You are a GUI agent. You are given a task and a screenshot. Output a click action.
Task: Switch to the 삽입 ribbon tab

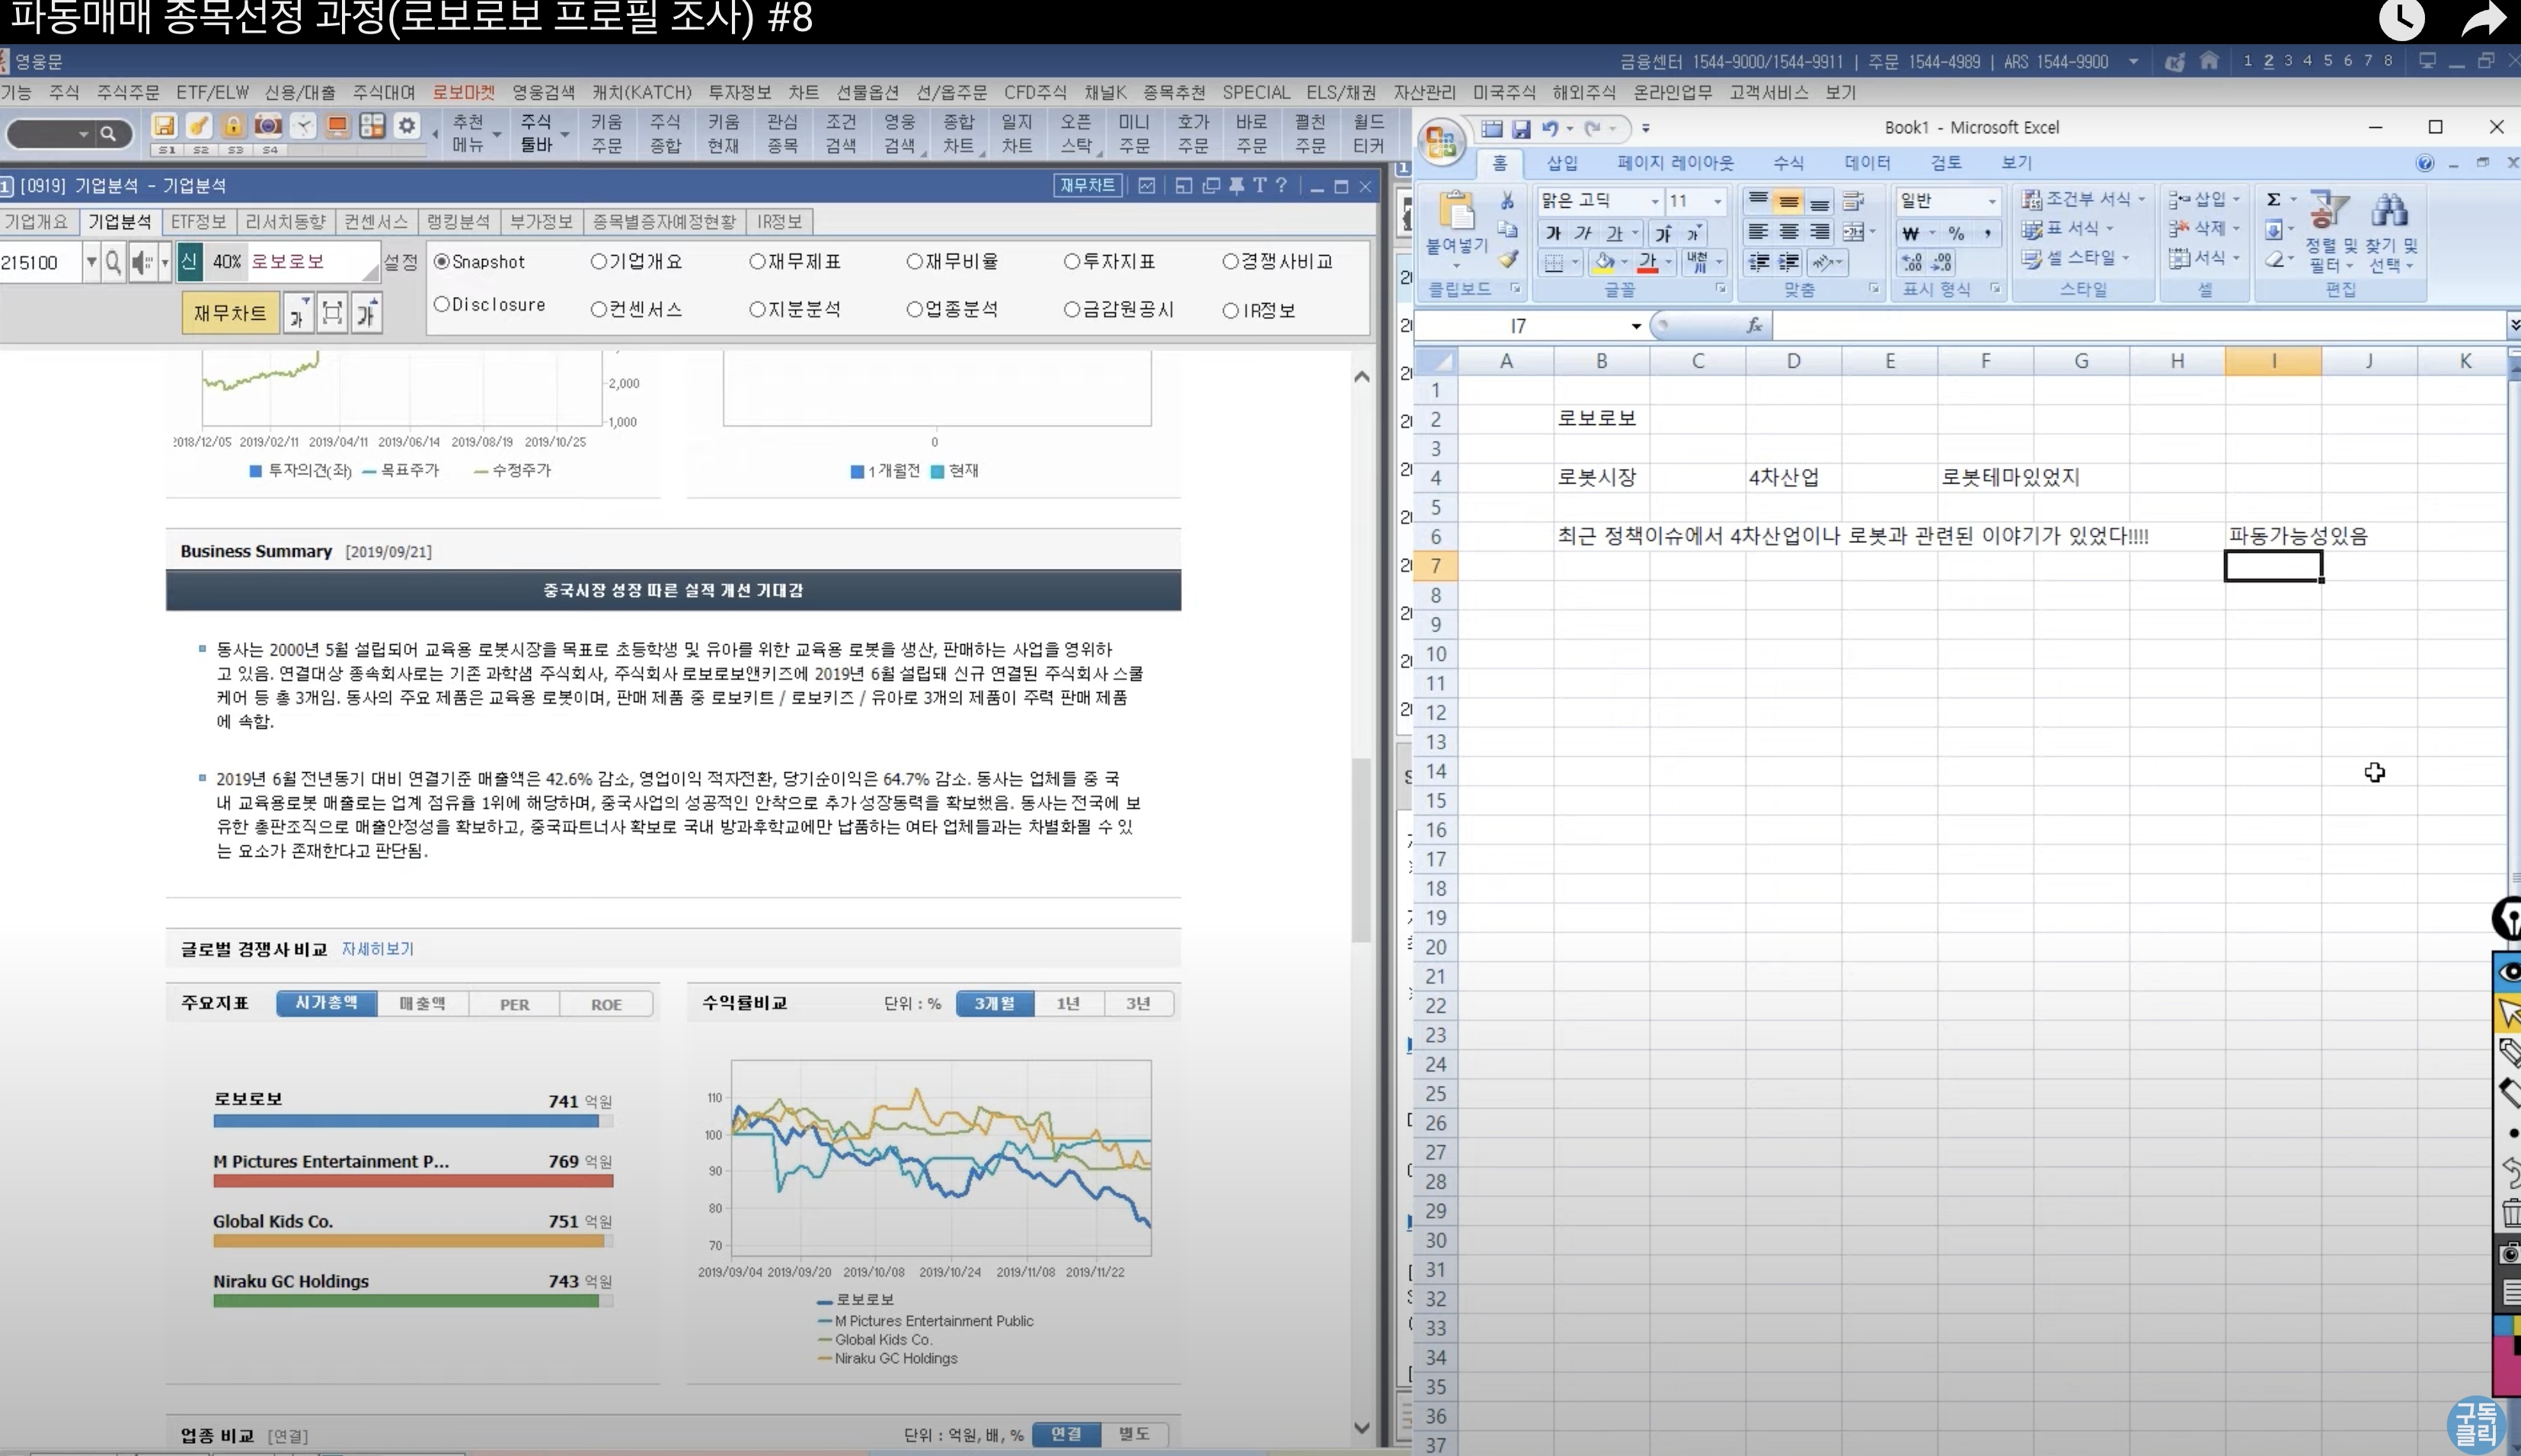[1561, 162]
